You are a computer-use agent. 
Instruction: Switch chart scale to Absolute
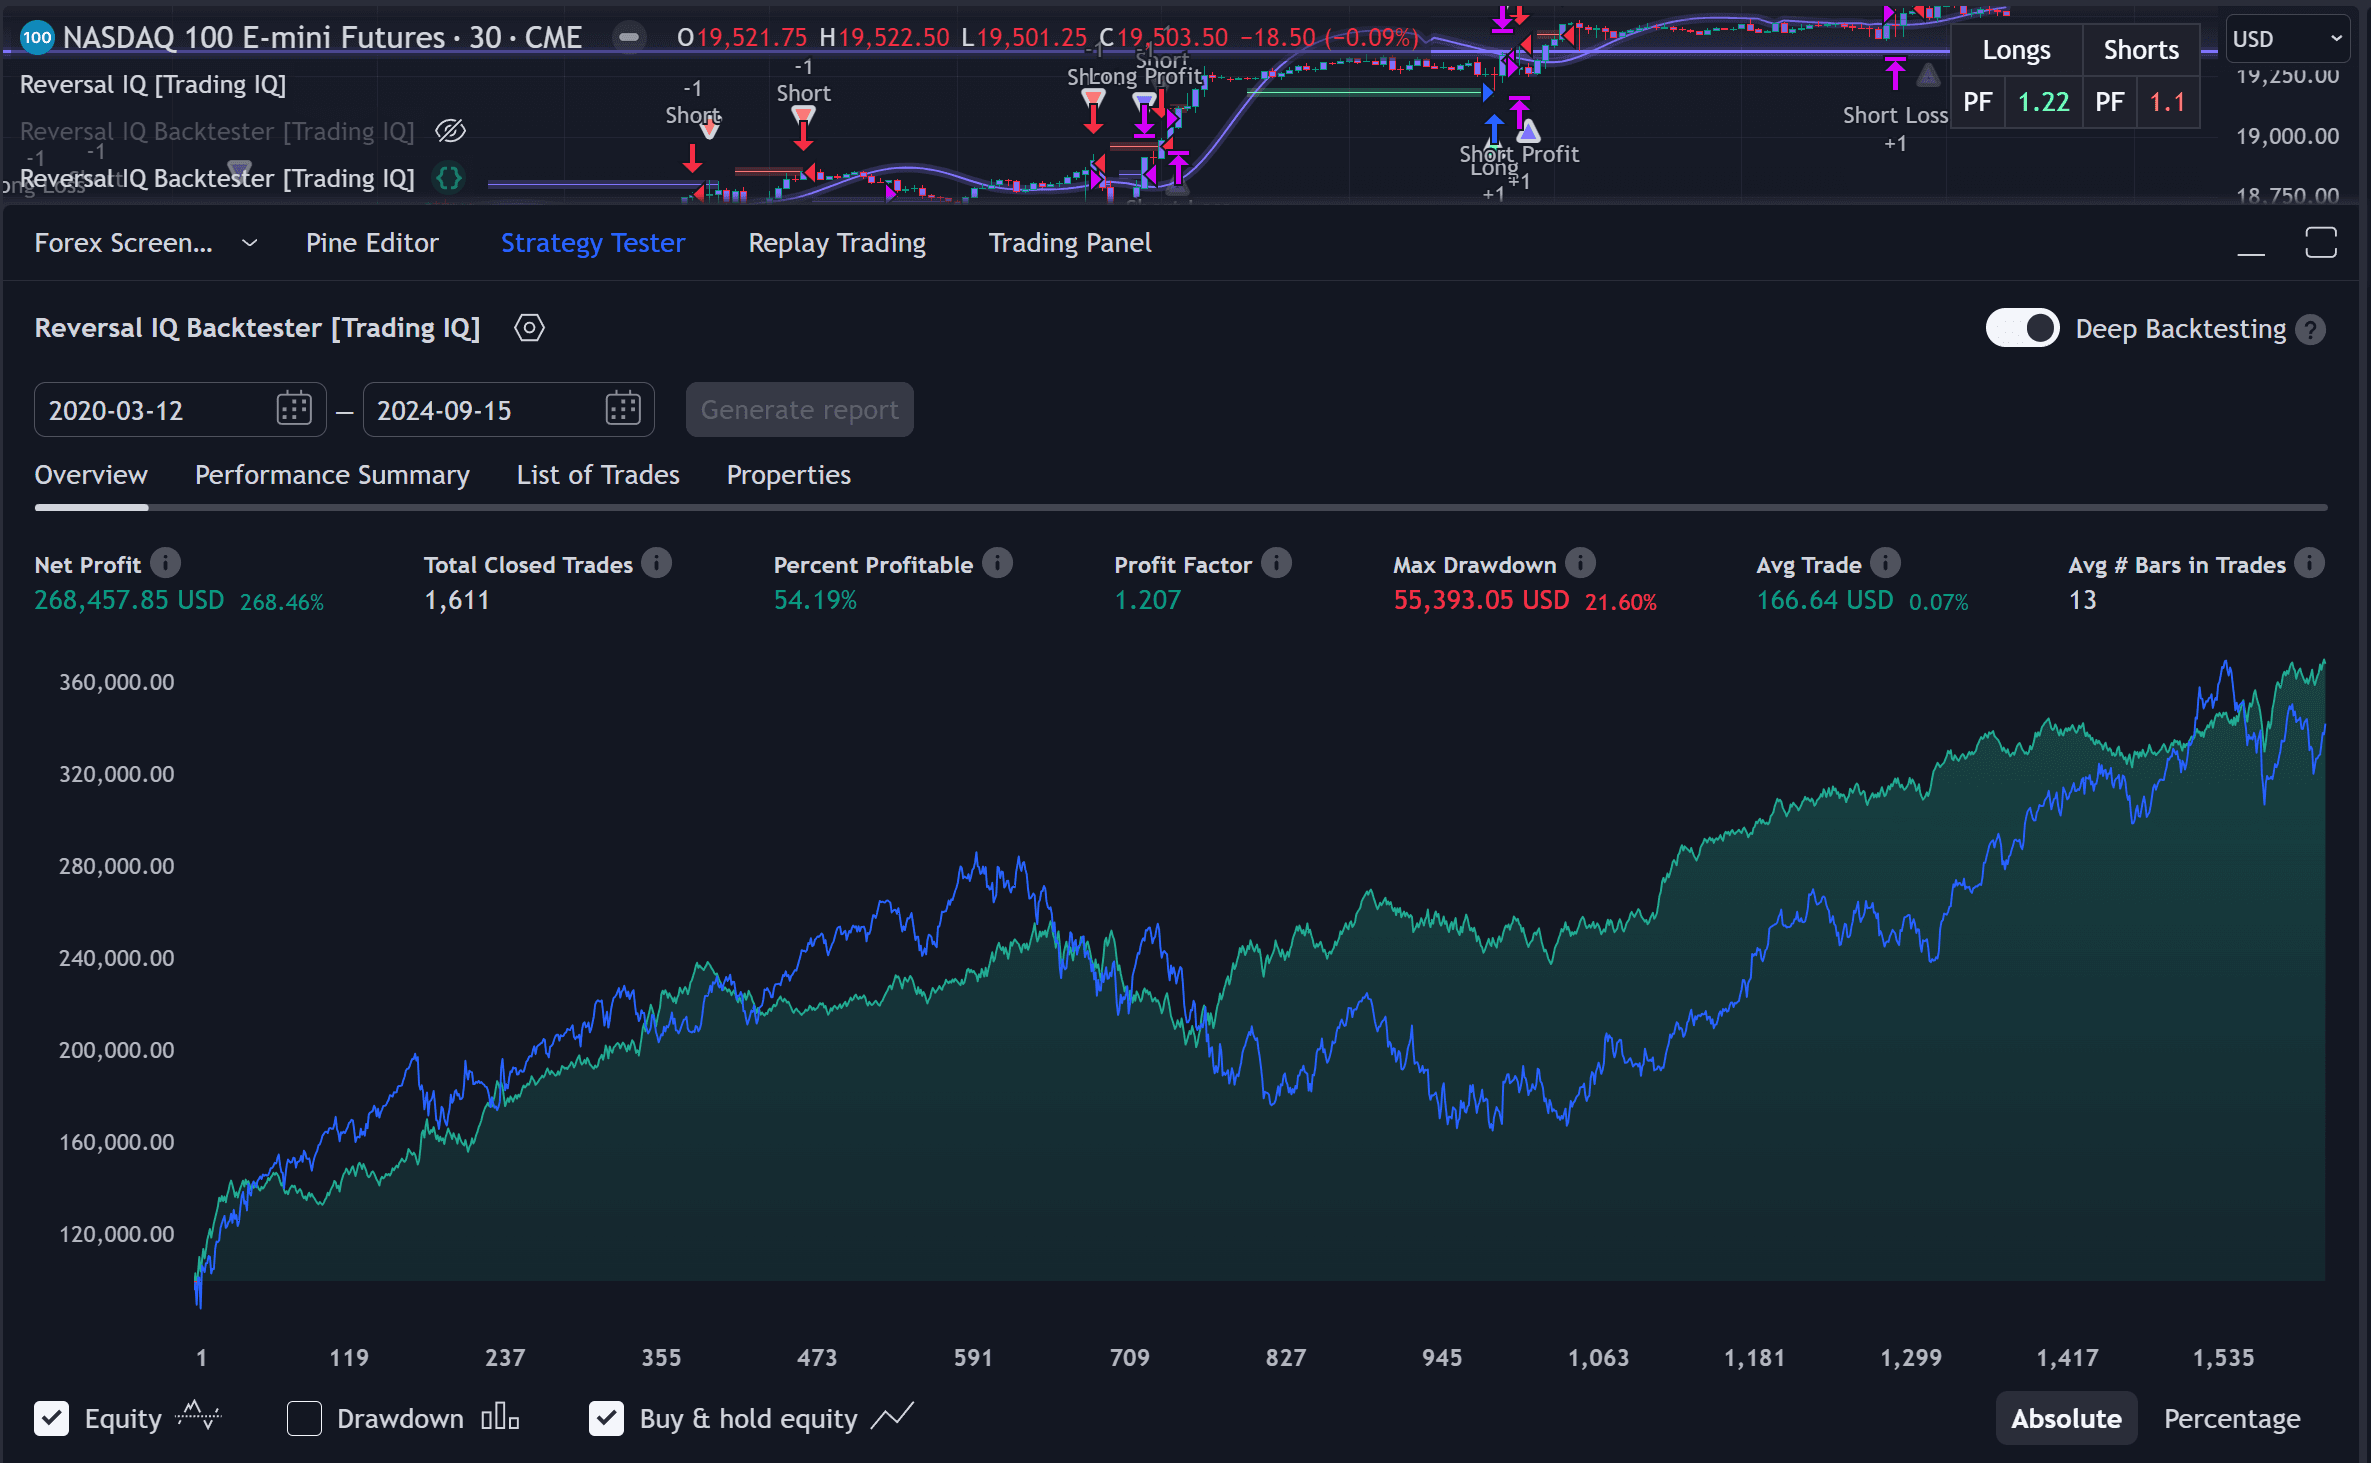coord(2066,1418)
